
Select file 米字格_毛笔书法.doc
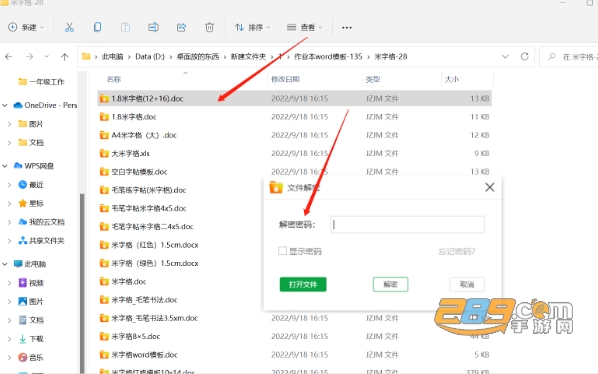coord(138,300)
